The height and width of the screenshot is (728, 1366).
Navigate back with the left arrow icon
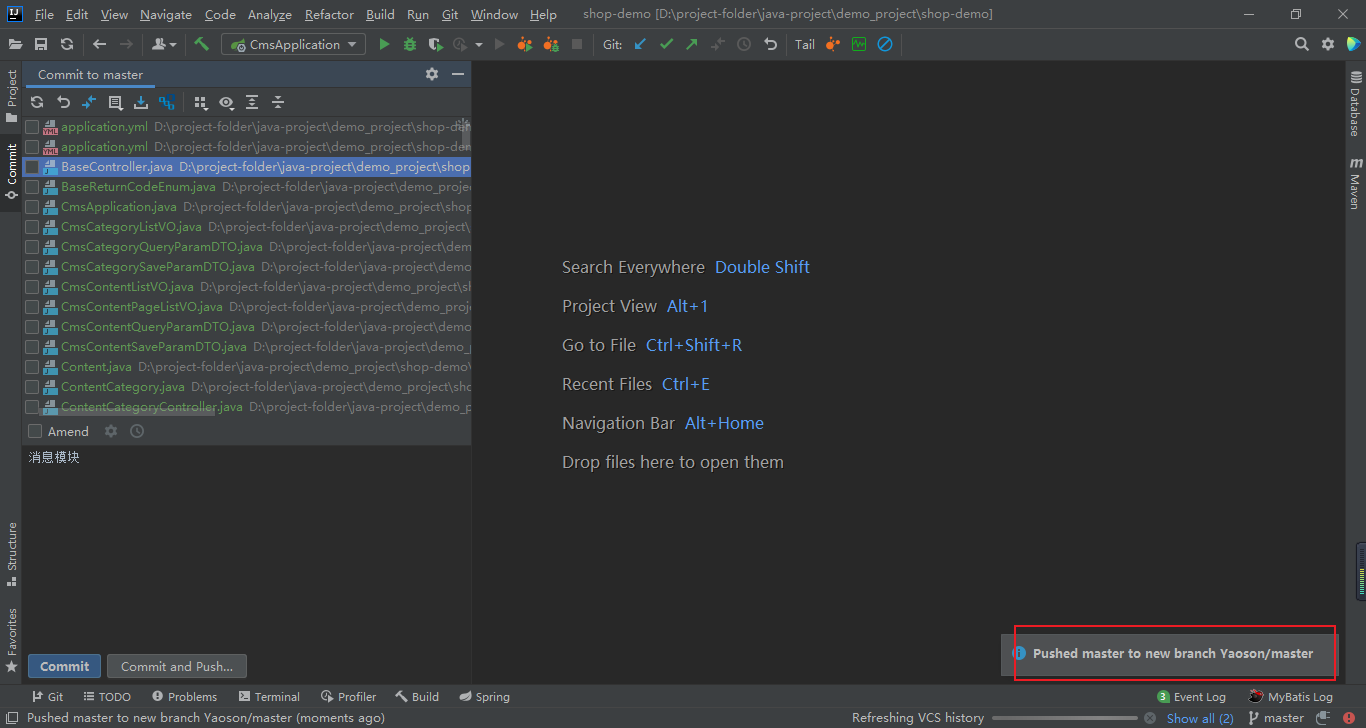coord(99,44)
